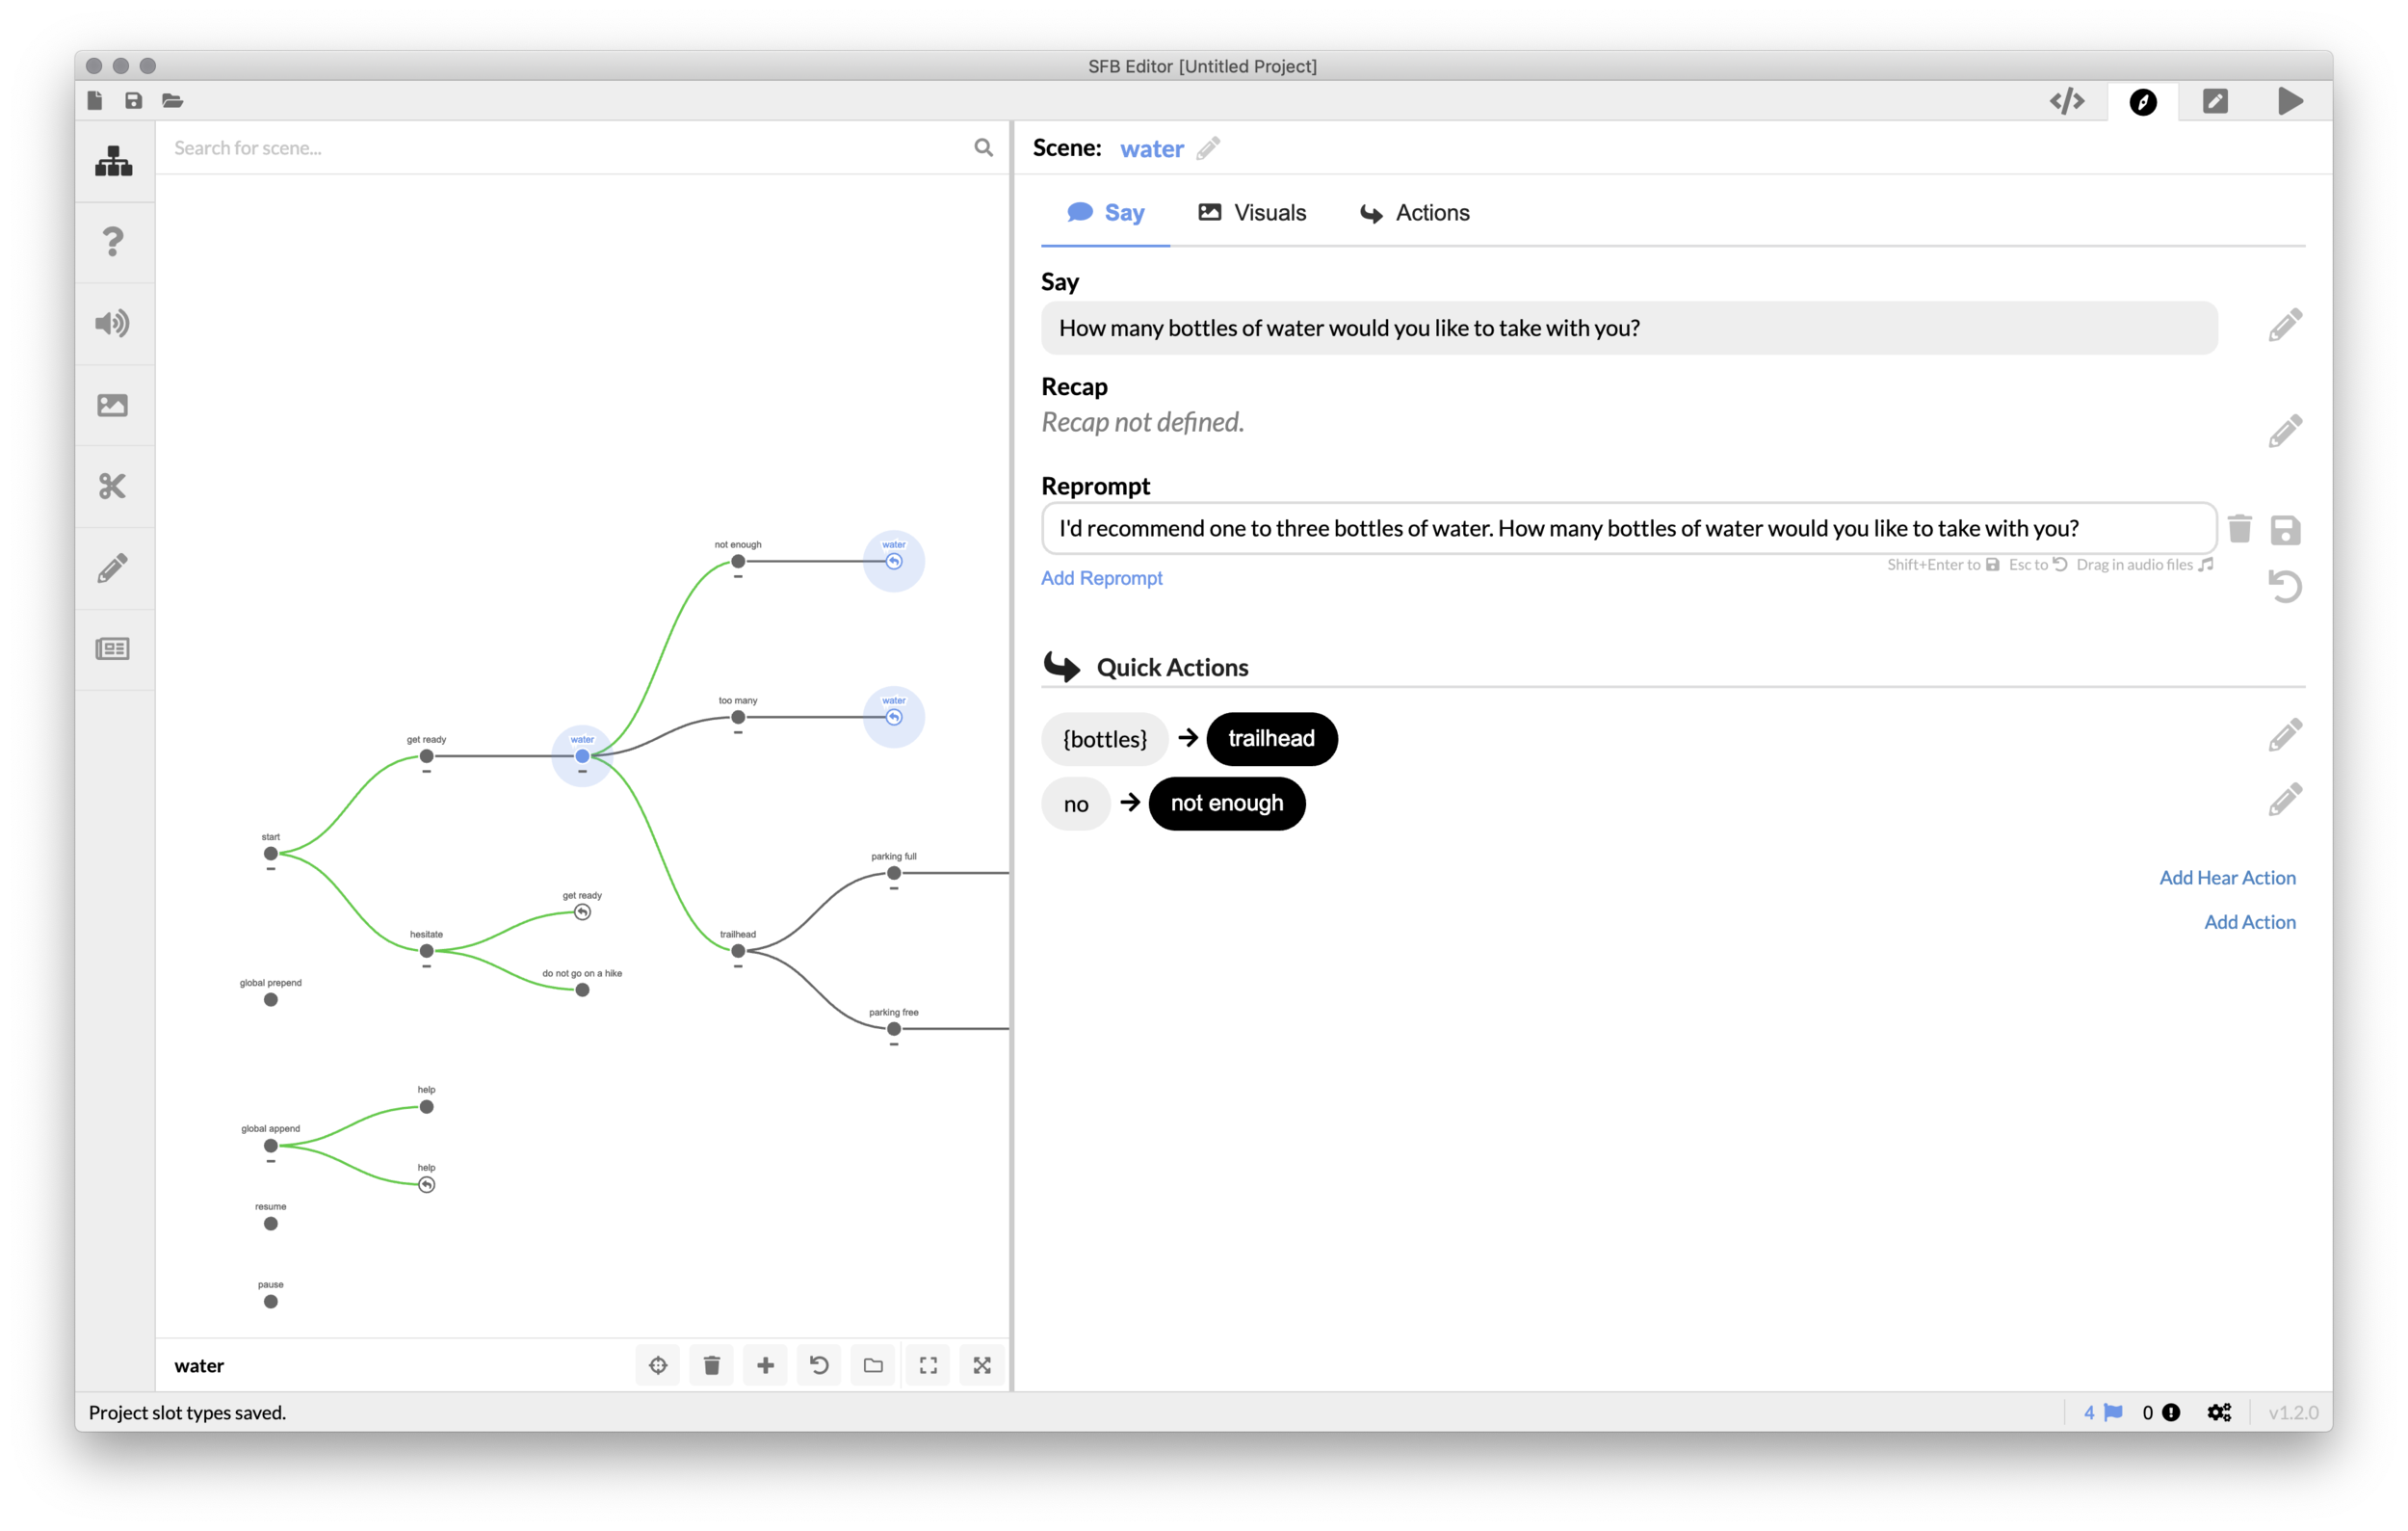
Task: Run the story with play button
Action: (2290, 101)
